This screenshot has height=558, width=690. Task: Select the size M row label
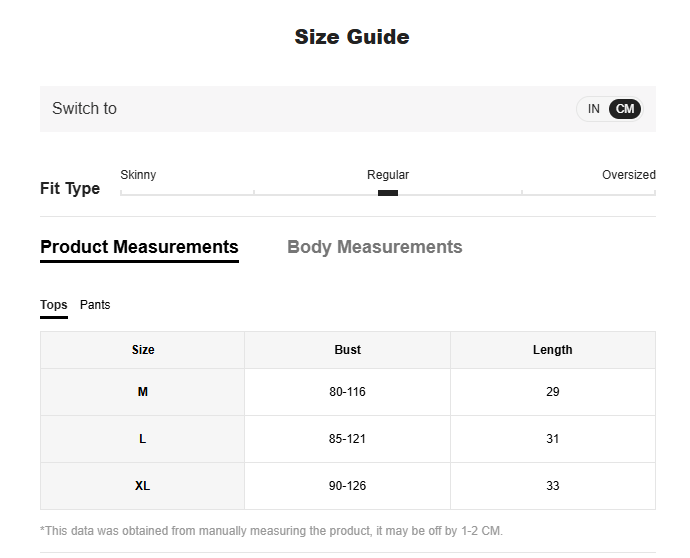143,392
